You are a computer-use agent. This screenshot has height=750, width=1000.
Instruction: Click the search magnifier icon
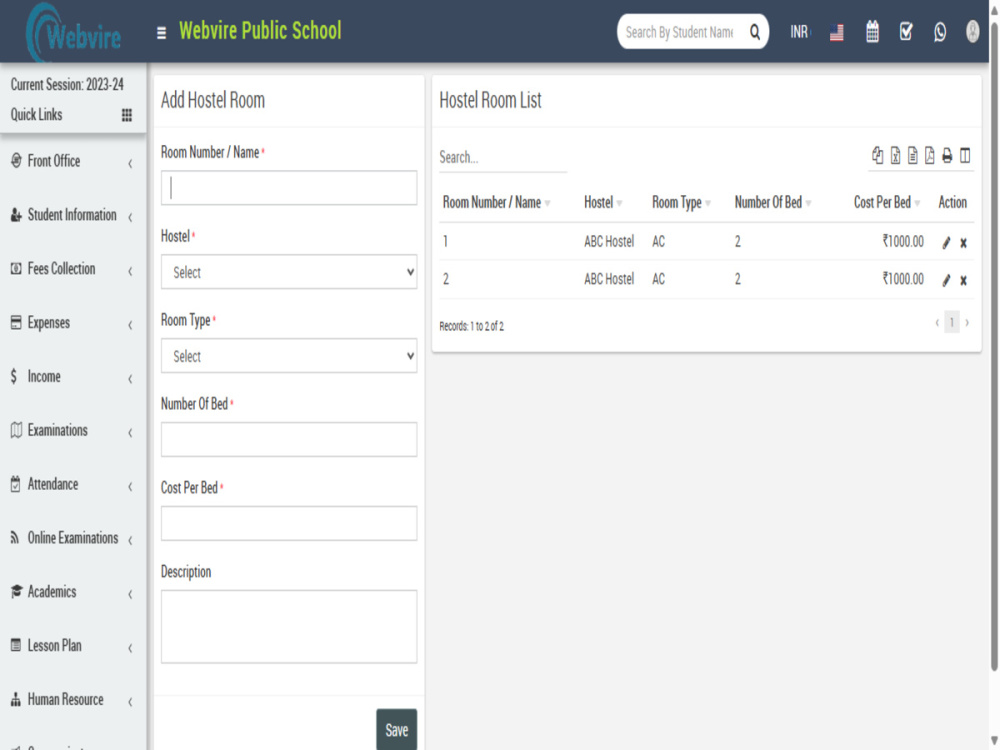tap(754, 32)
